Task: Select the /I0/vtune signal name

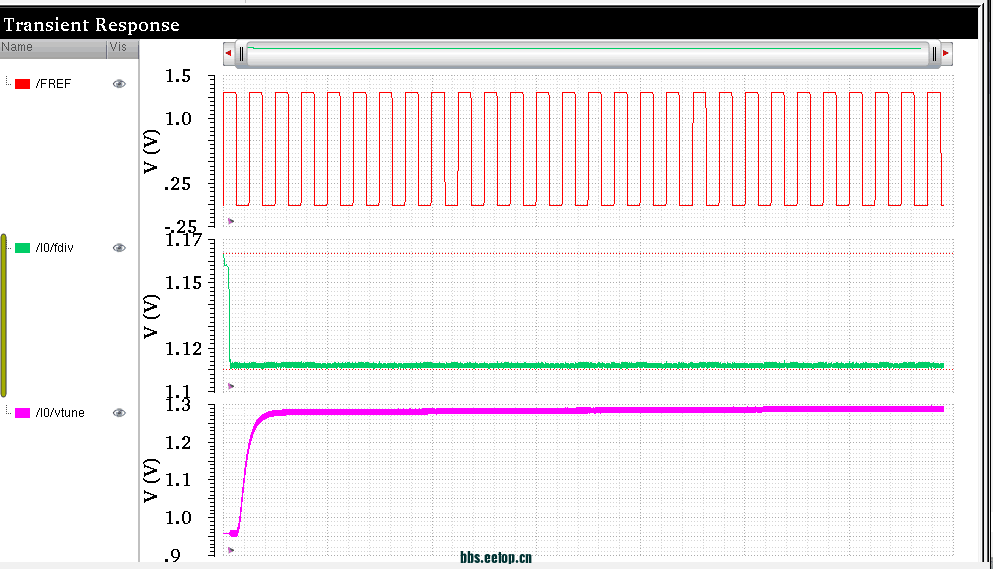Action: [x=60, y=412]
